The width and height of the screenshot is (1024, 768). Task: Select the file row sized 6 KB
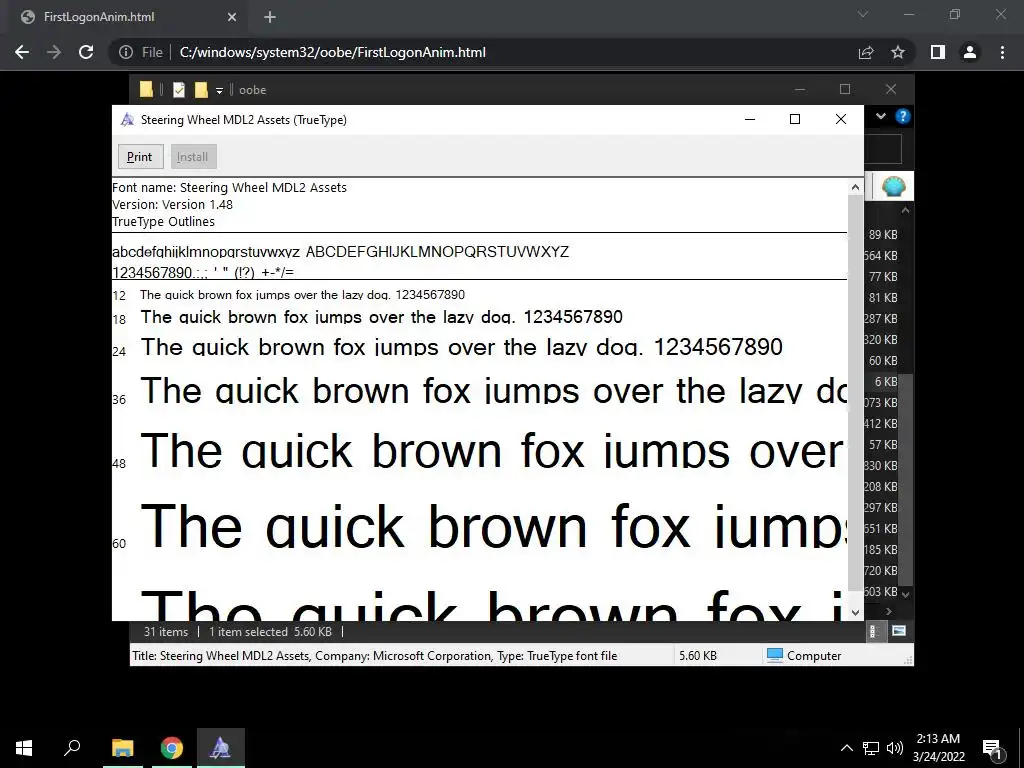click(882, 381)
